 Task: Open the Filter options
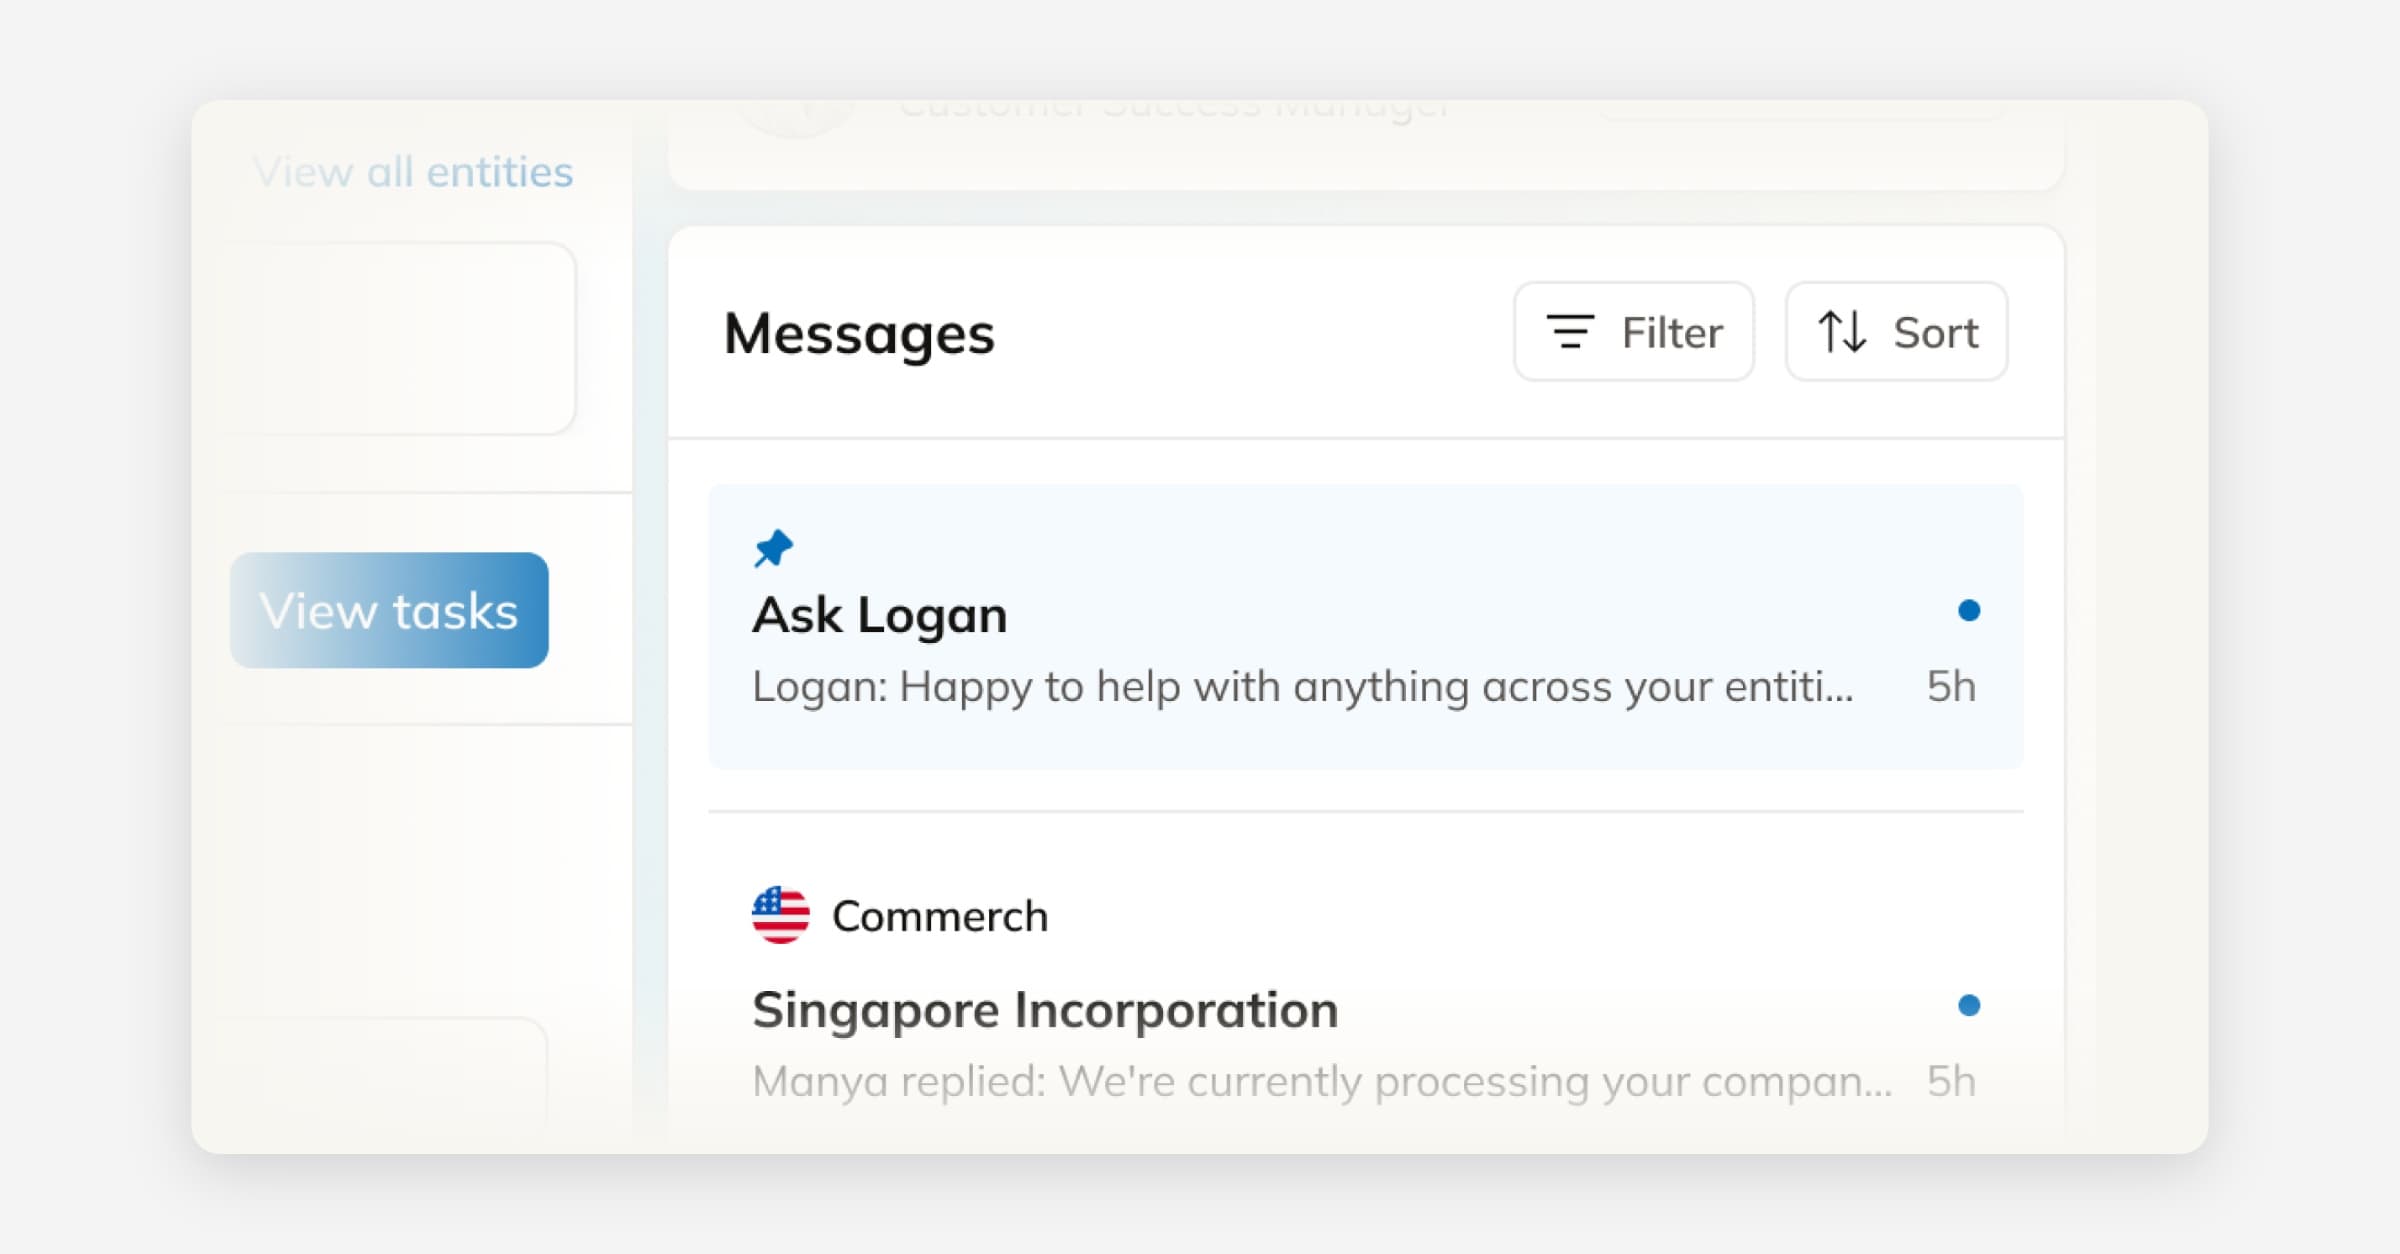point(1634,332)
